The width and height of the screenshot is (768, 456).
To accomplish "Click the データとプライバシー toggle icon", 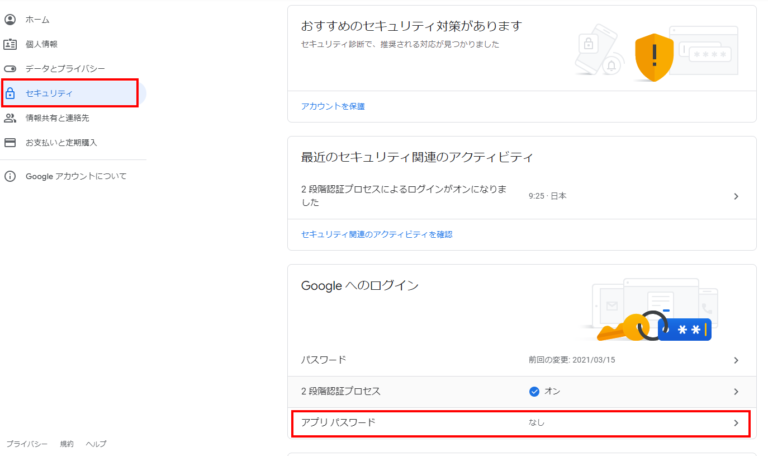I will pyautogui.click(x=11, y=68).
